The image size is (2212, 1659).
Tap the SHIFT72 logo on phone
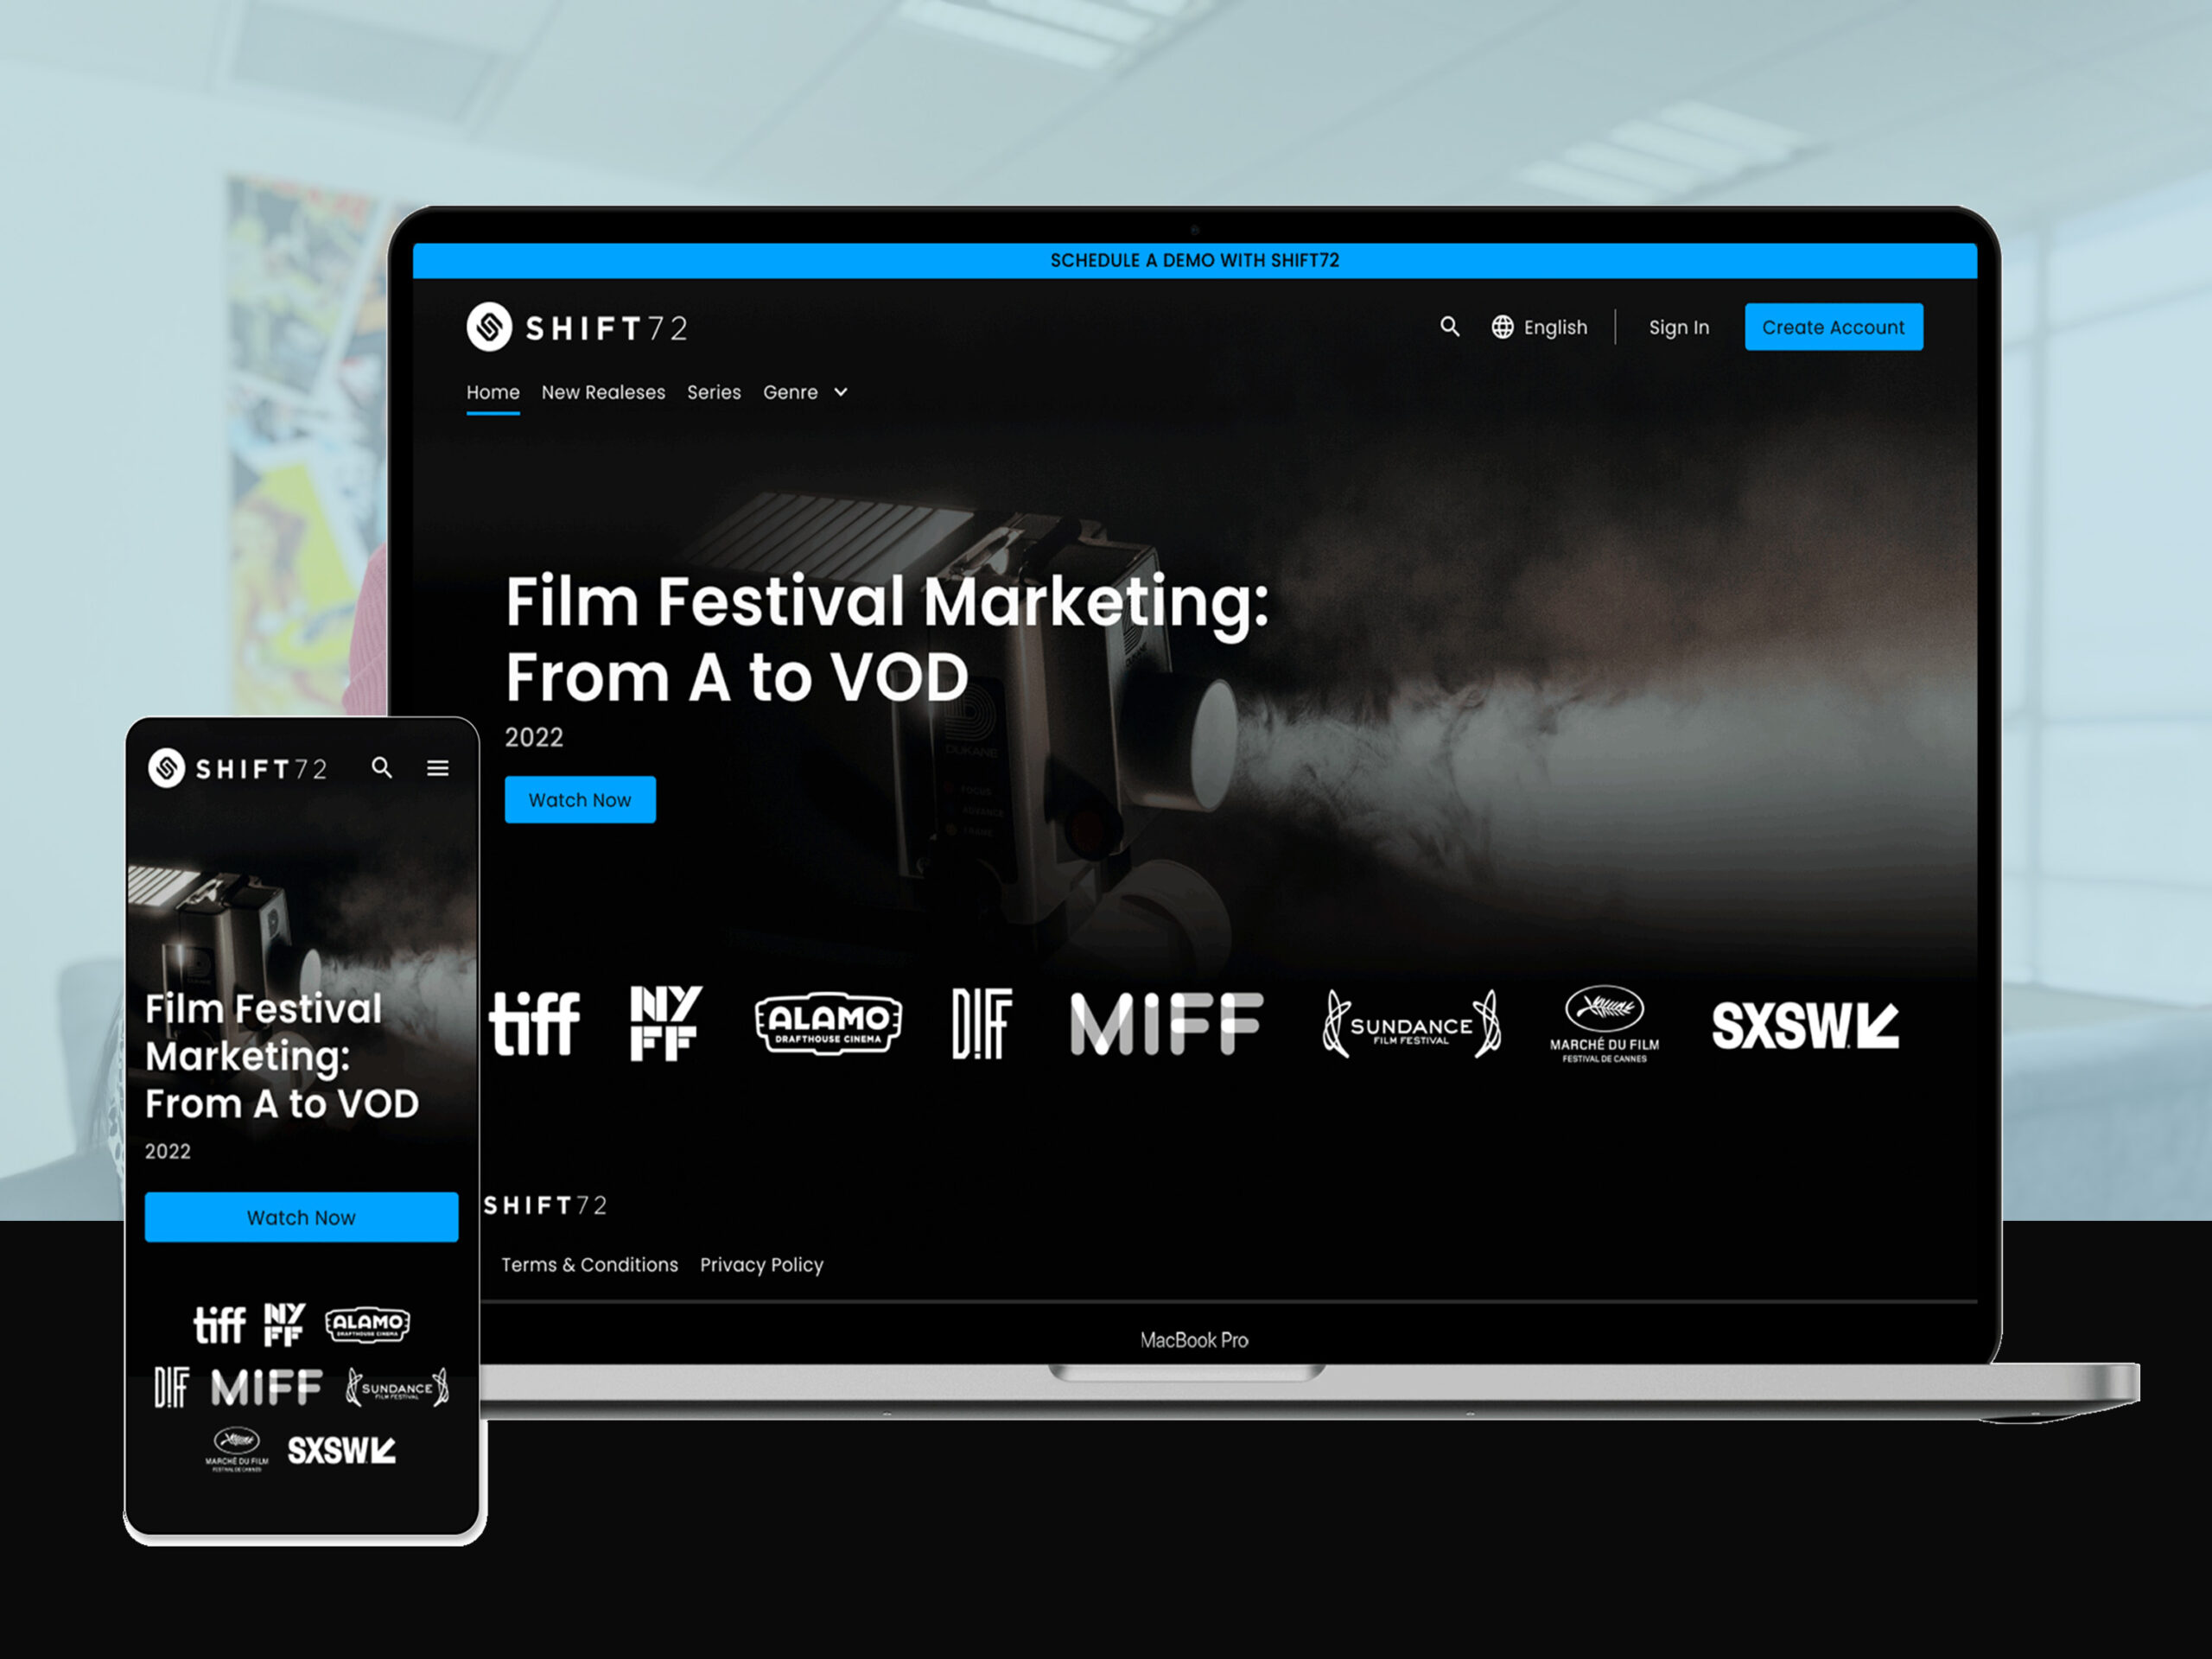tap(238, 768)
